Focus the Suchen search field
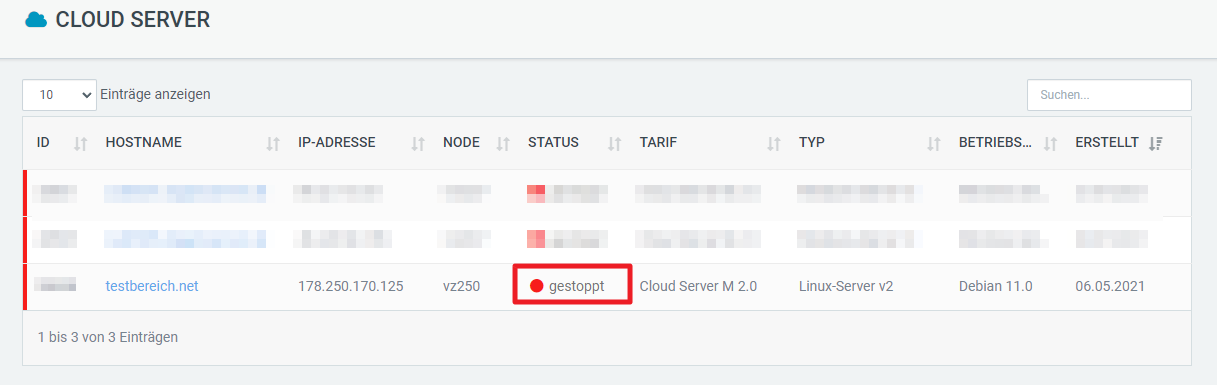This screenshot has height=385, width=1217. (1109, 95)
